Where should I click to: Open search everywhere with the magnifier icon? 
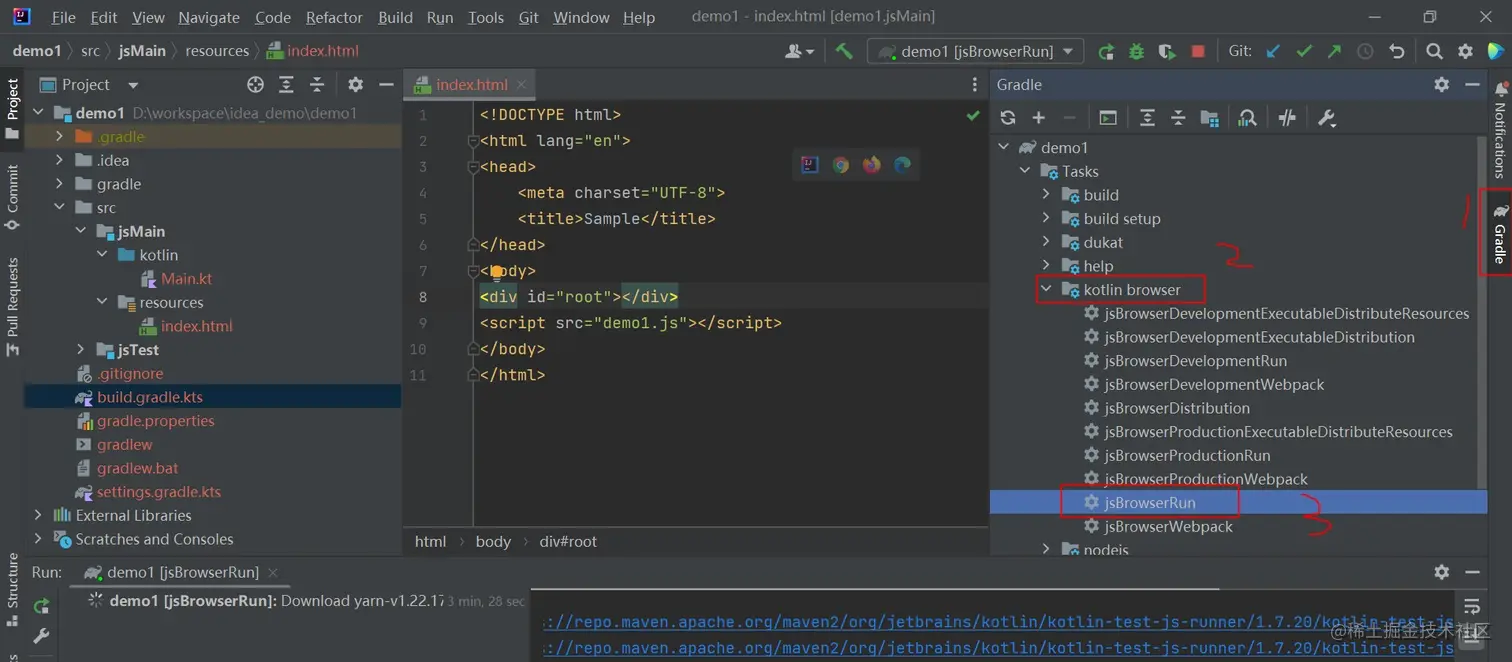pos(1434,50)
